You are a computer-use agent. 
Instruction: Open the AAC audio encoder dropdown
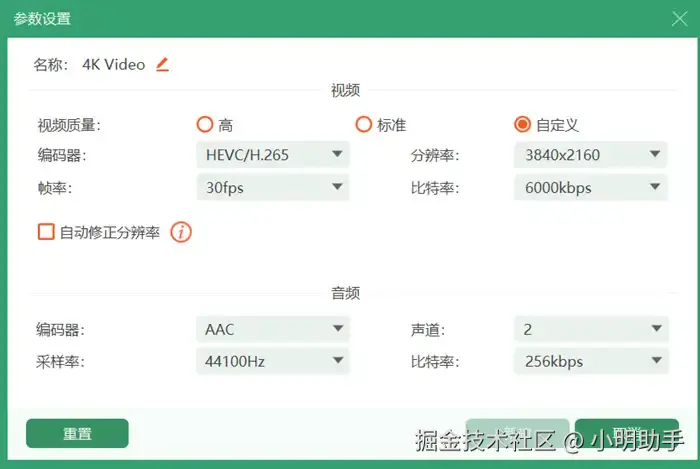[273, 329]
